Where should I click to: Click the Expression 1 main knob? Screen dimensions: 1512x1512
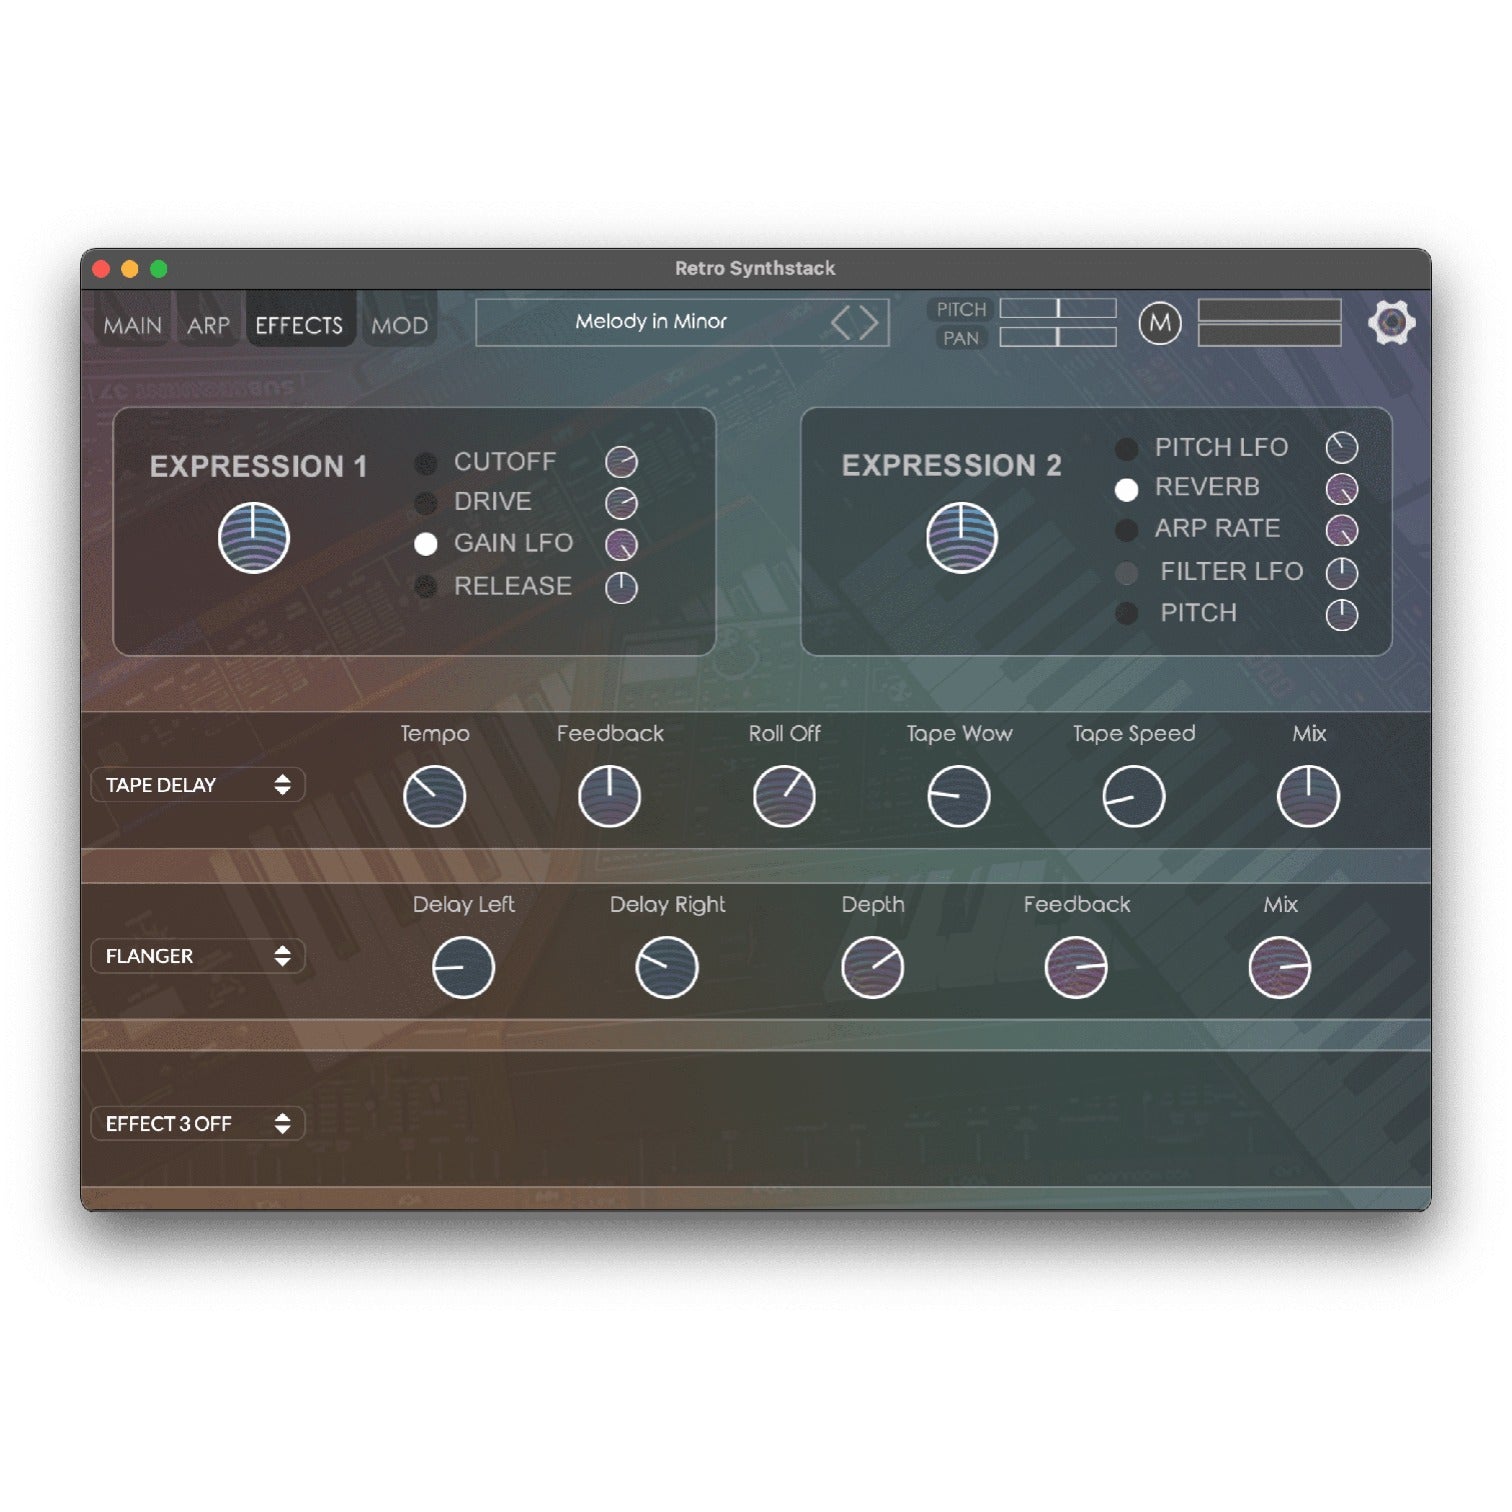(254, 538)
